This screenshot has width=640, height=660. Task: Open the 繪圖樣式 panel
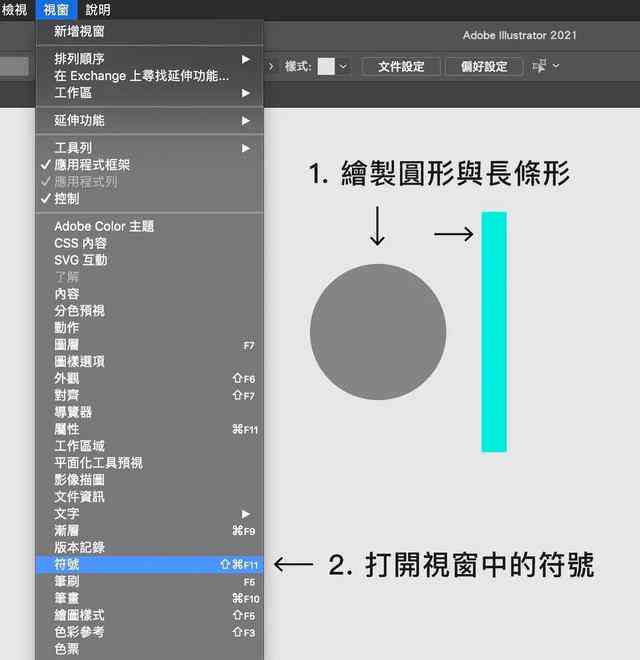tap(149, 615)
